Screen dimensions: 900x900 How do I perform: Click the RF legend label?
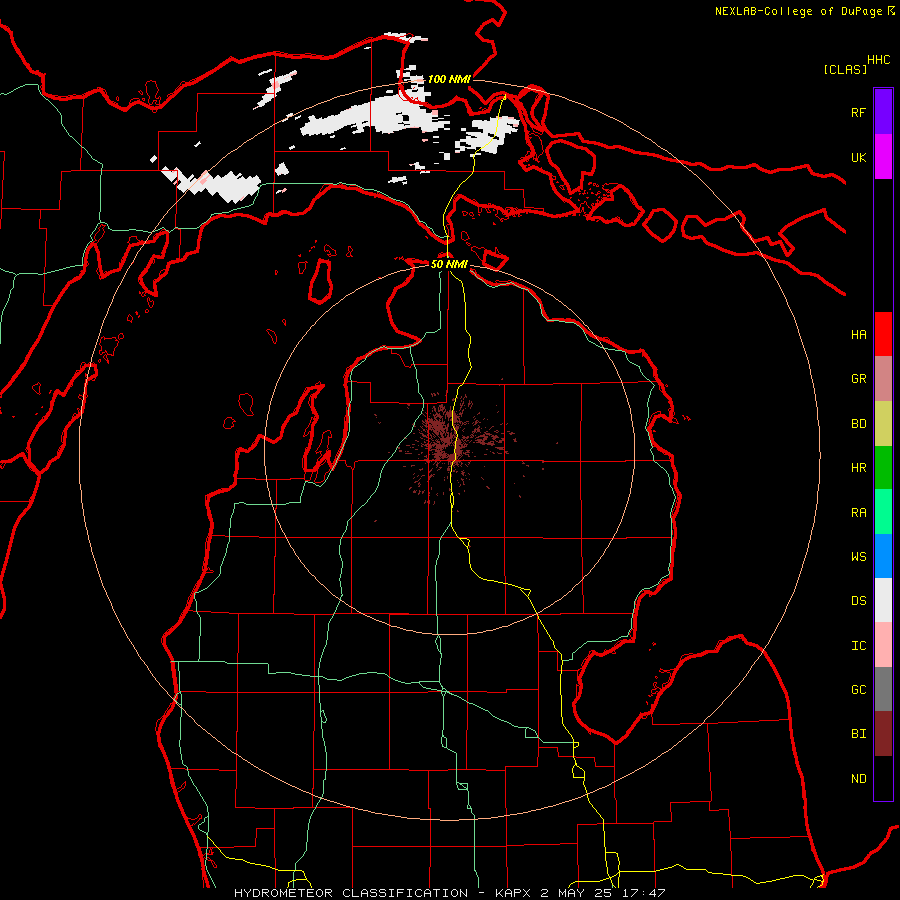(x=858, y=112)
